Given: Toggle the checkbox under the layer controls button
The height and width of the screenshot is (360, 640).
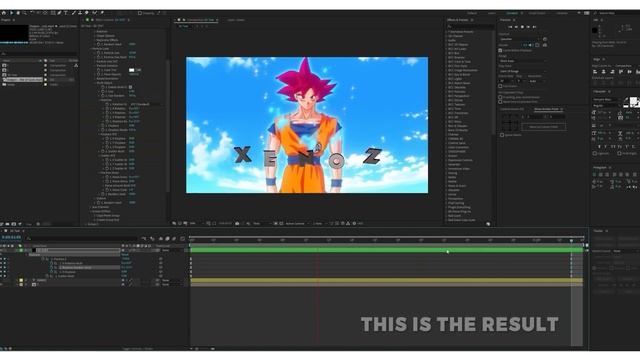Looking at the screenshot, I should point(502,135).
